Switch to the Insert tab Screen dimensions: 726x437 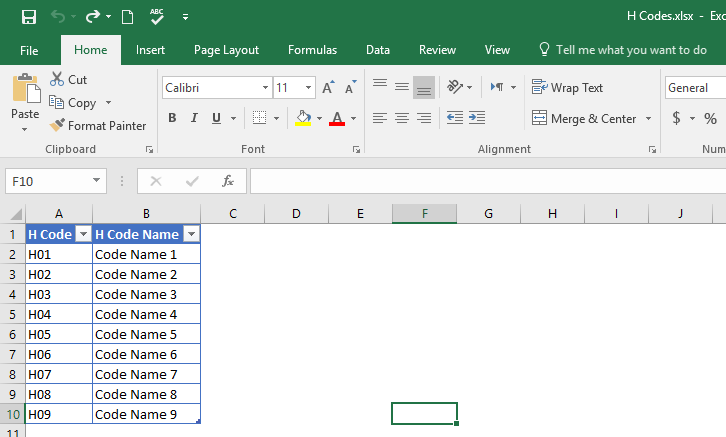[x=150, y=50]
